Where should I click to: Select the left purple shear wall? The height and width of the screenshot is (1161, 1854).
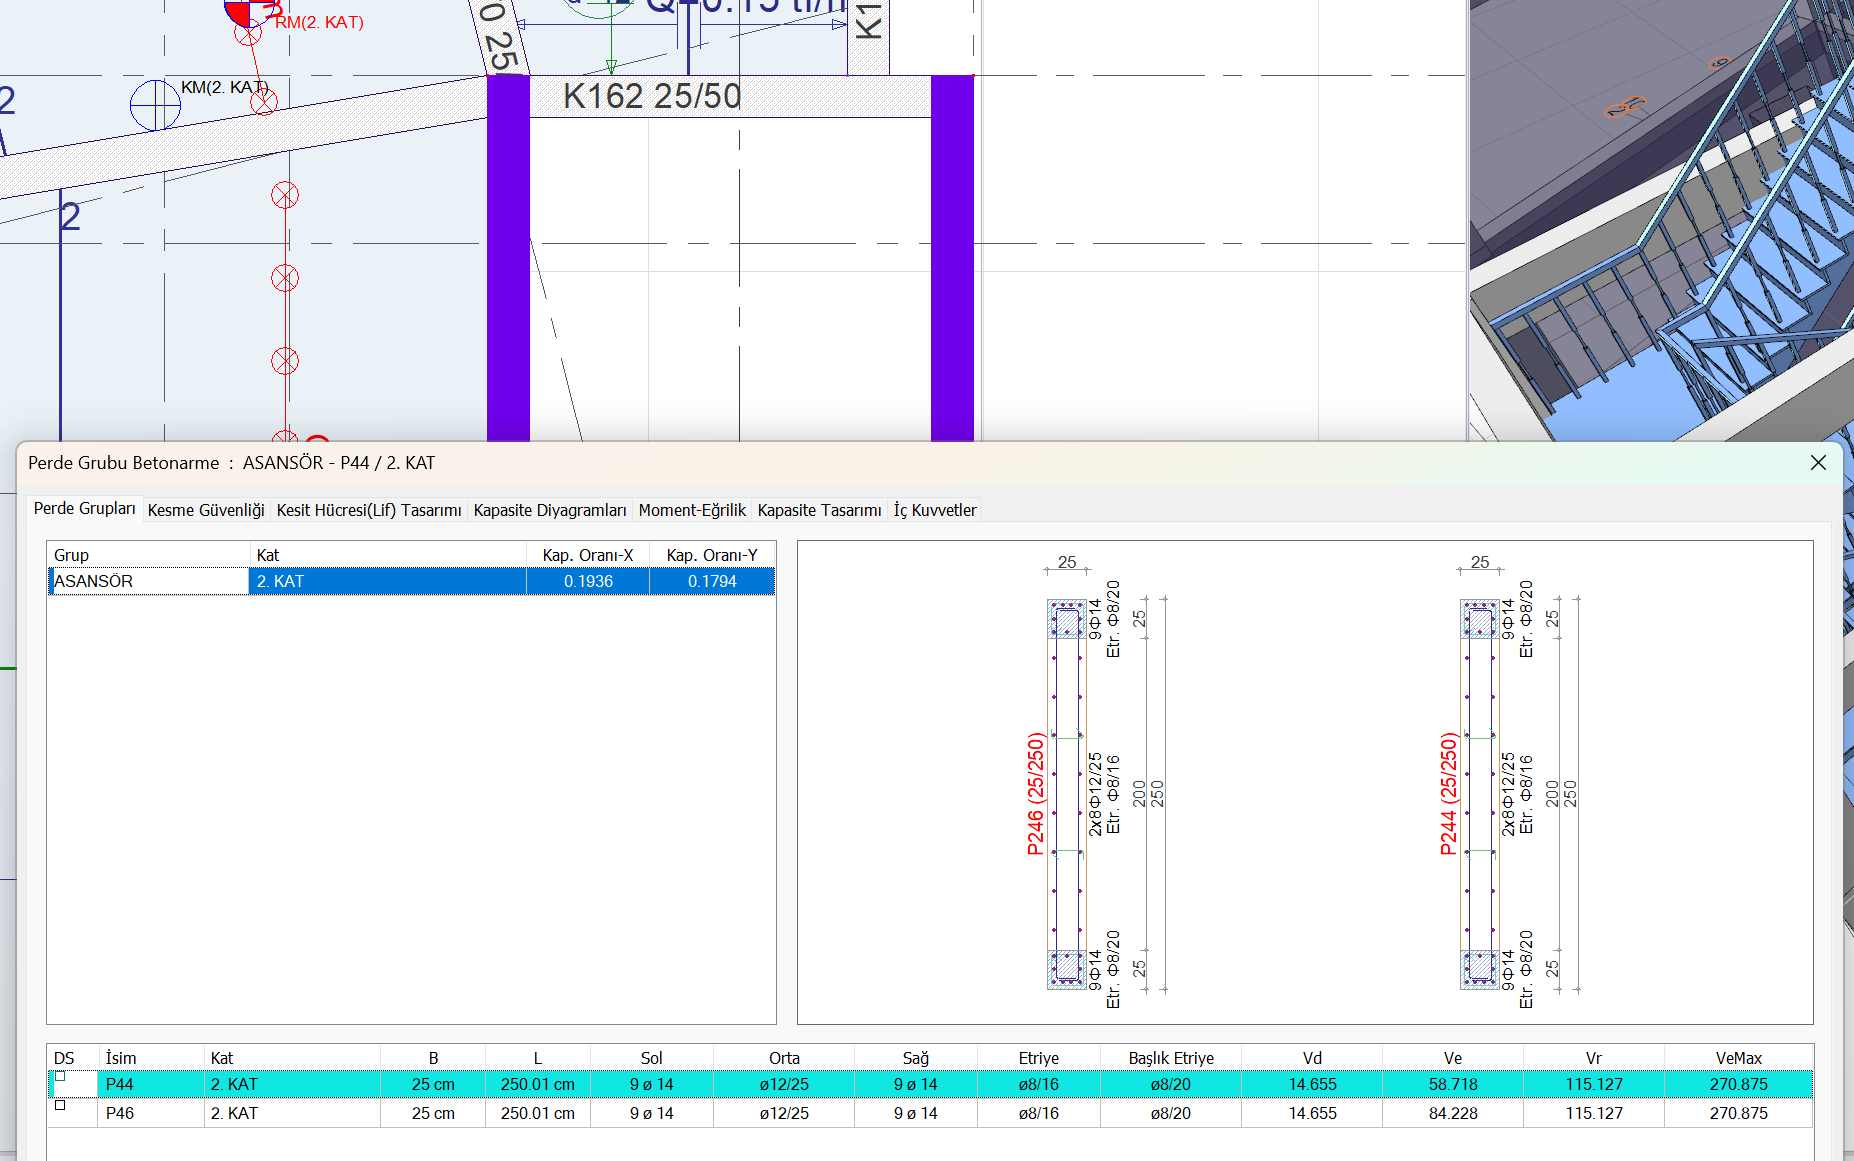pyautogui.click(x=508, y=258)
